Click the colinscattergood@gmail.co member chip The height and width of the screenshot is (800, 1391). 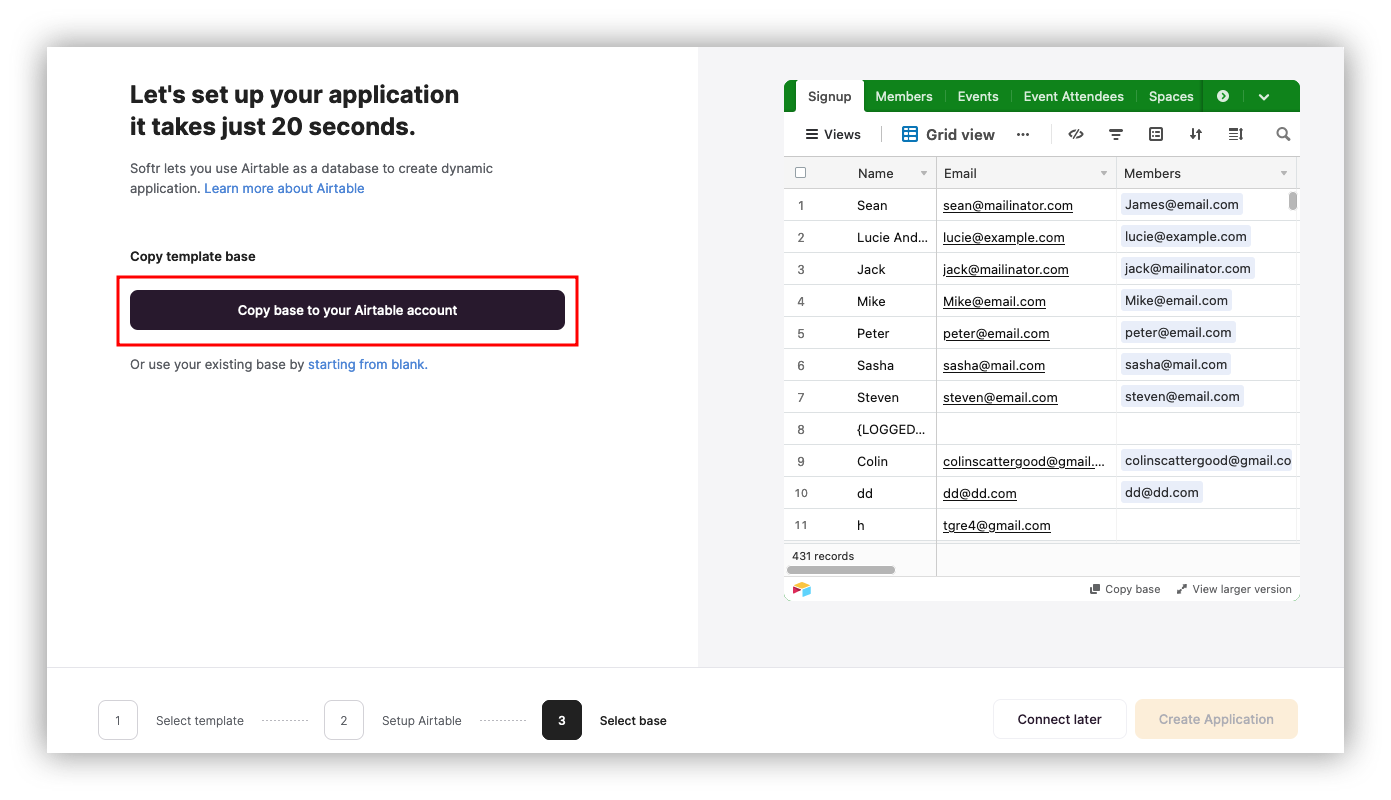click(1207, 460)
